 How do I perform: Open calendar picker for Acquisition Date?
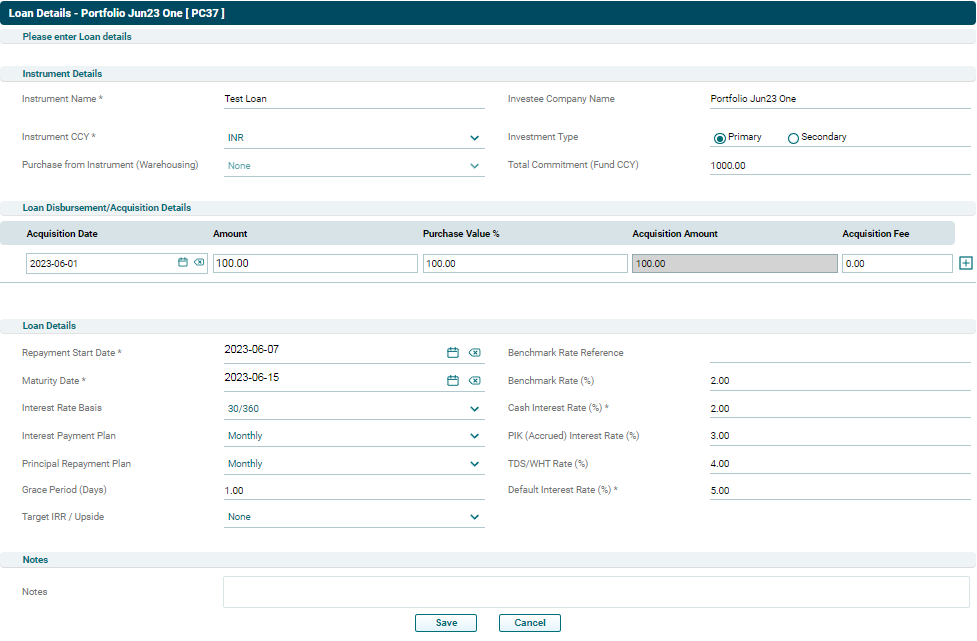183,263
